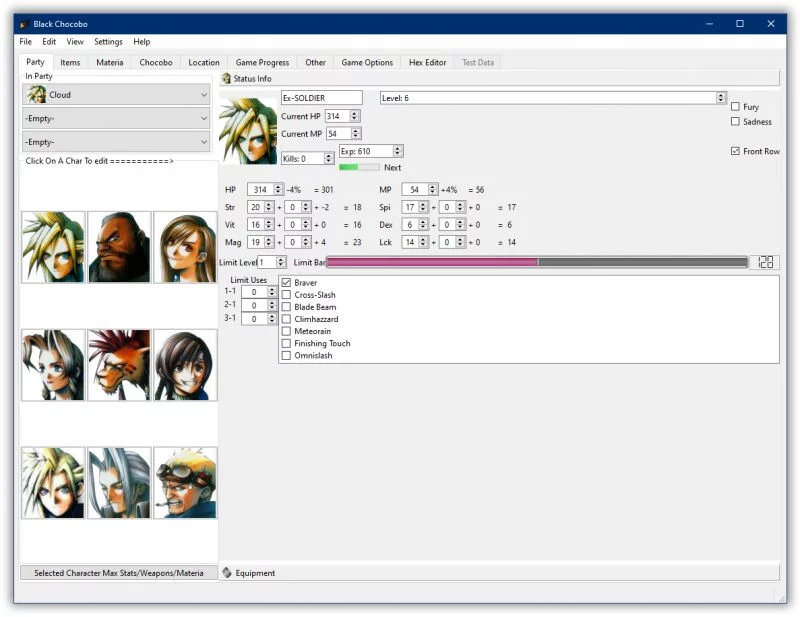Check the Blade Beam limit checkbox
The image size is (800, 617).
point(286,307)
